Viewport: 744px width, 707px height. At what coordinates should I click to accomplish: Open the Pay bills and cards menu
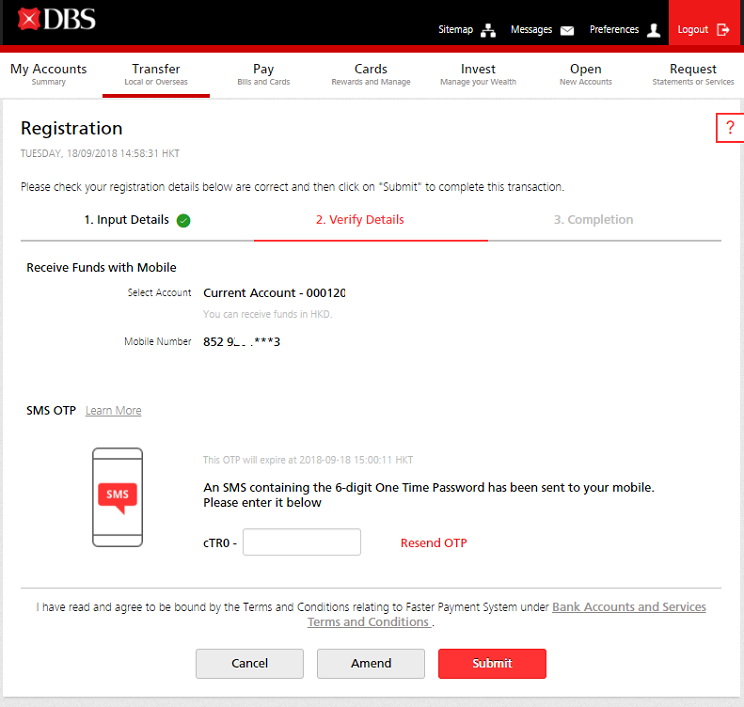point(263,74)
